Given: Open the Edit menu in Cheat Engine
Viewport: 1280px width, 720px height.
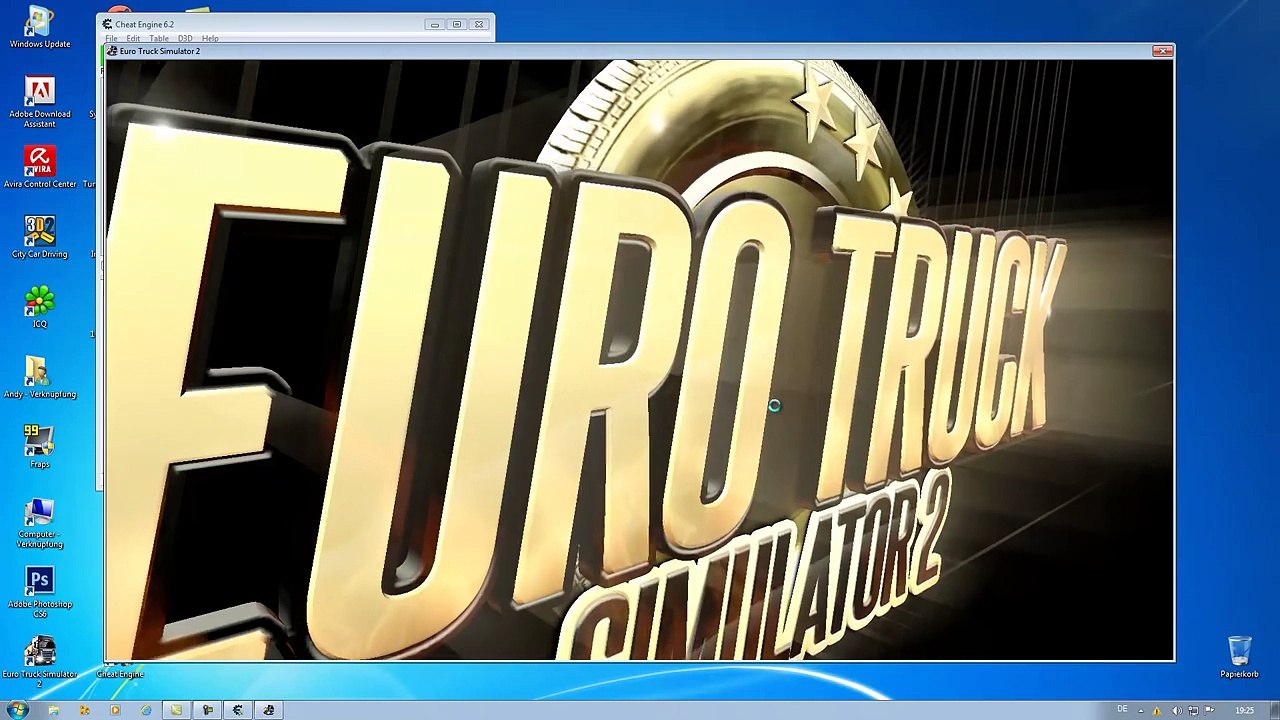Looking at the screenshot, I should (x=133, y=38).
